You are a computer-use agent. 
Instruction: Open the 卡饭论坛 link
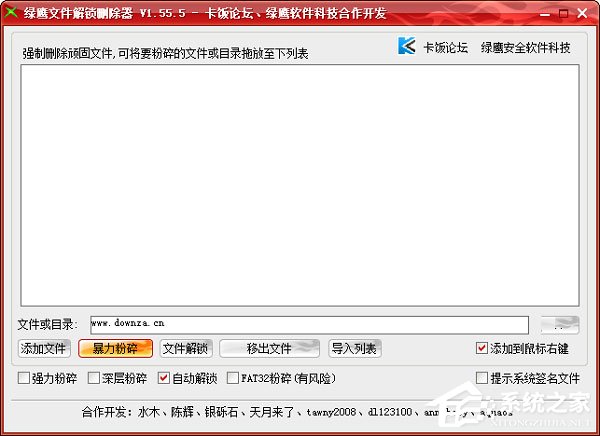point(446,47)
